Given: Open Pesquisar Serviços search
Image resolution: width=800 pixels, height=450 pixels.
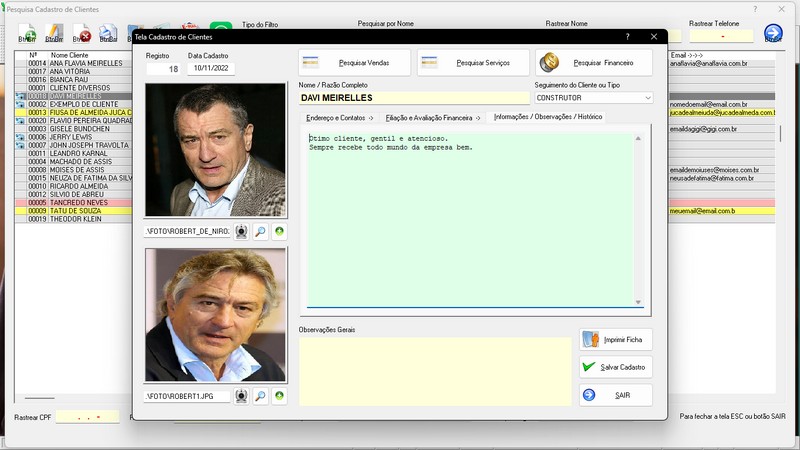Looking at the screenshot, I should pos(473,63).
